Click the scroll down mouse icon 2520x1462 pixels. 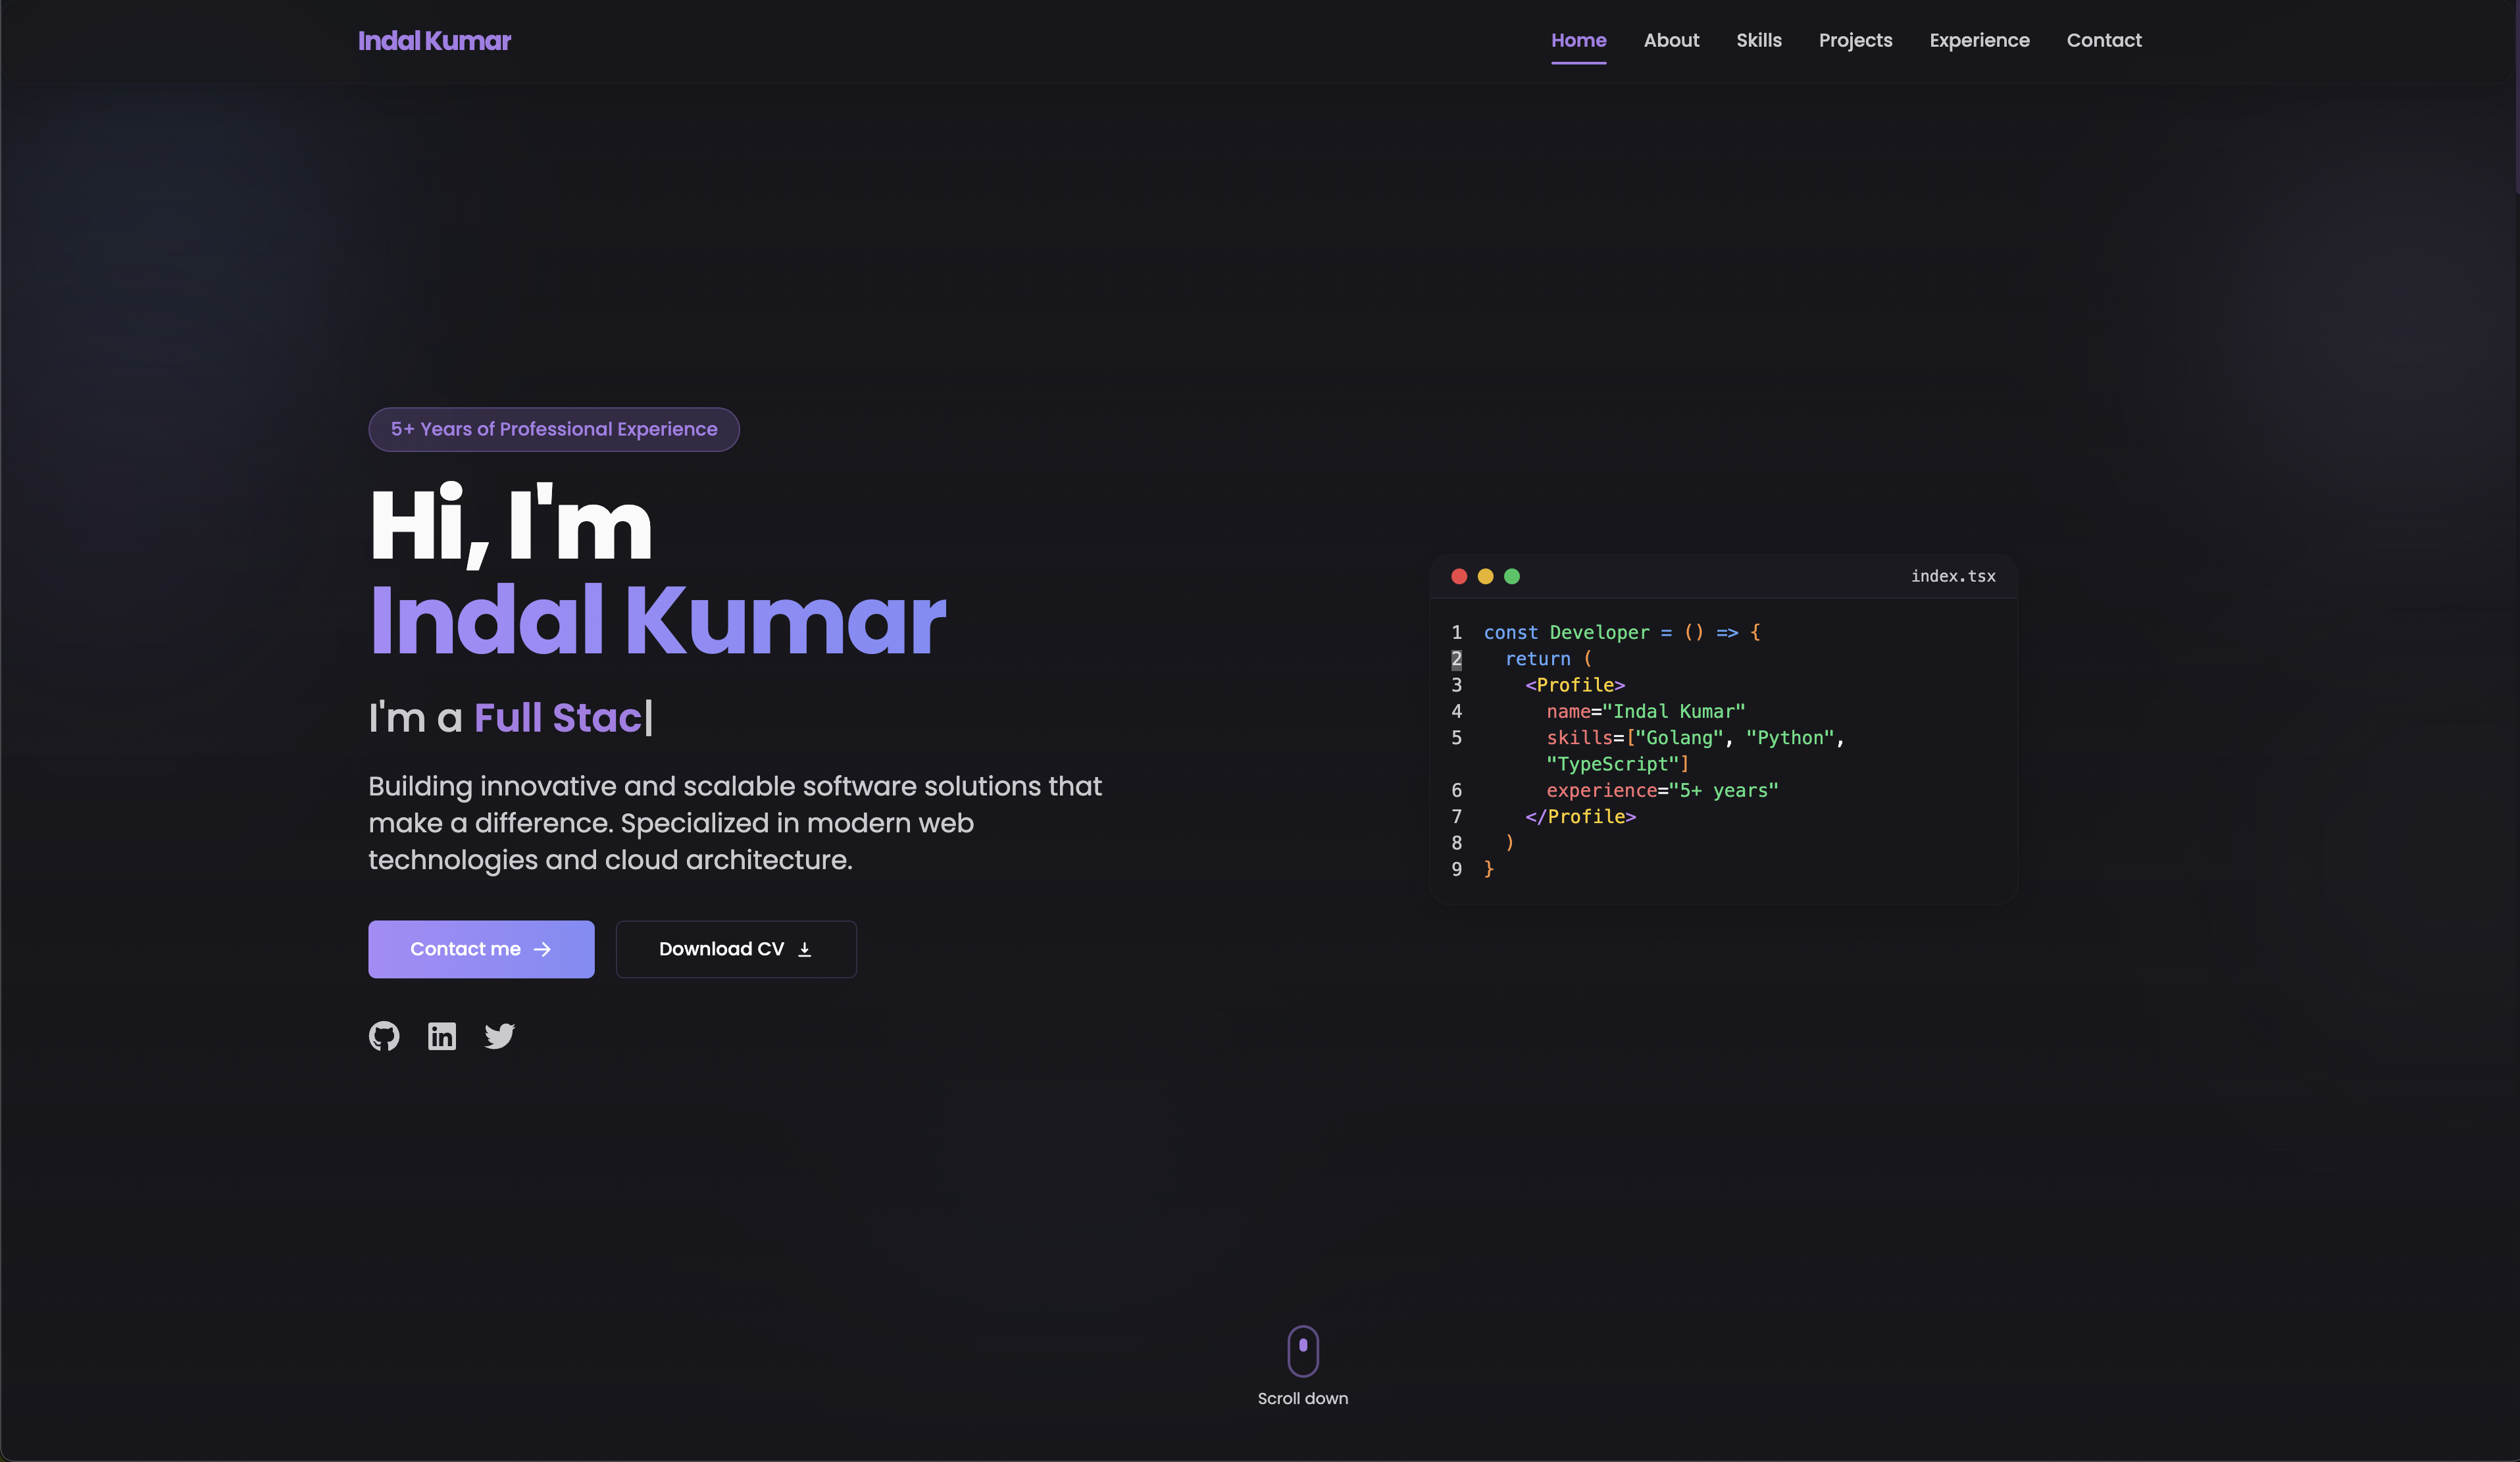point(1302,1351)
